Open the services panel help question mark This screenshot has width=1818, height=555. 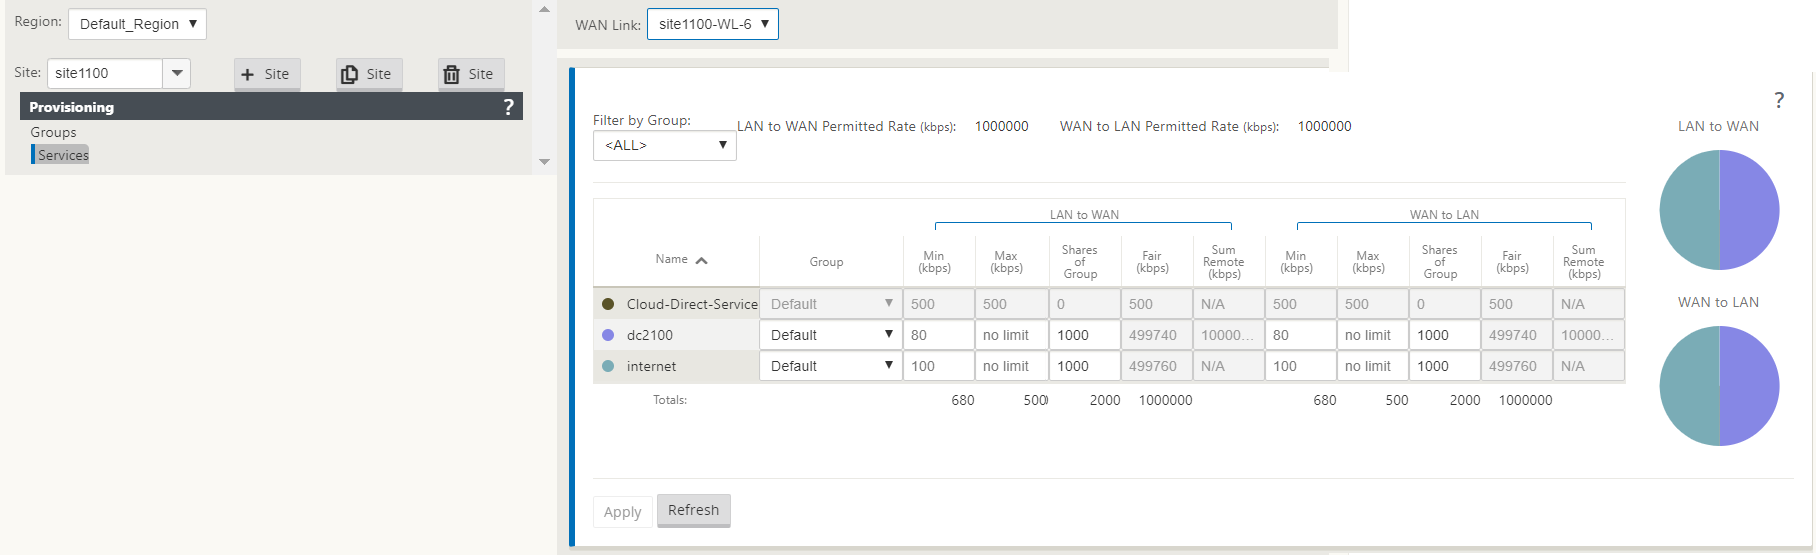pos(1779,100)
